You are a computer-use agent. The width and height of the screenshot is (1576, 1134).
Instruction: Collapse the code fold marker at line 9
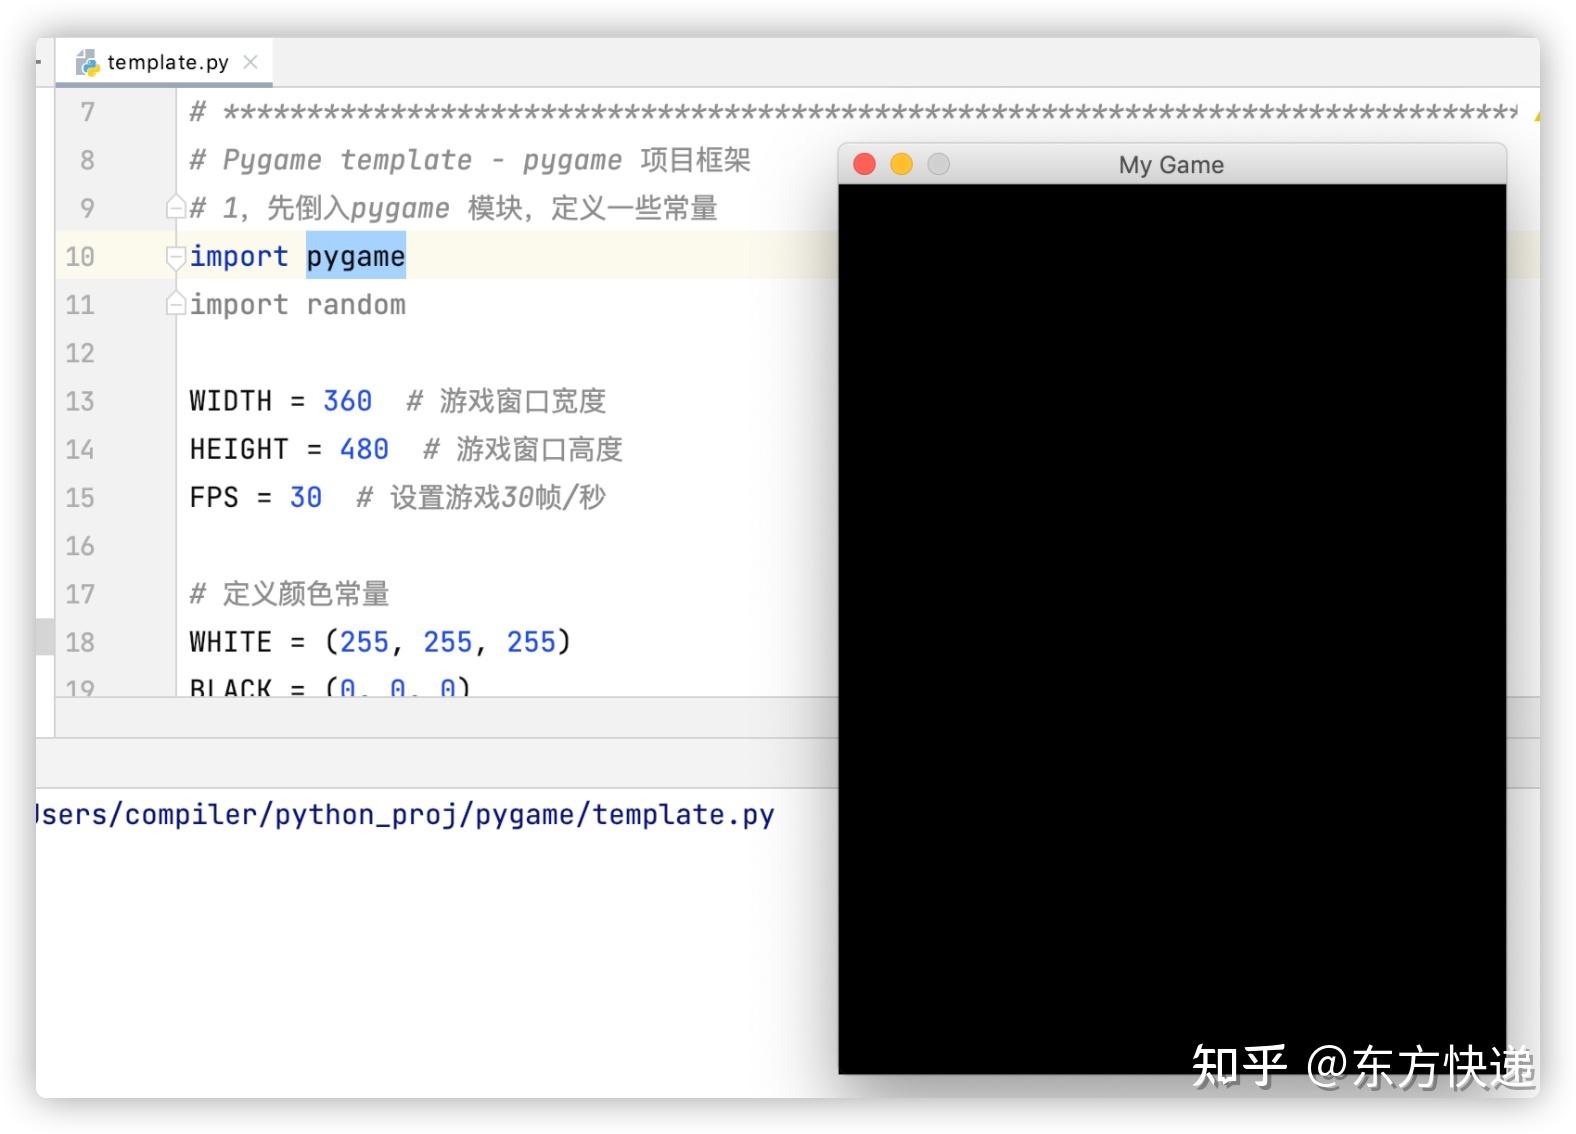click(x=176, y=208)
